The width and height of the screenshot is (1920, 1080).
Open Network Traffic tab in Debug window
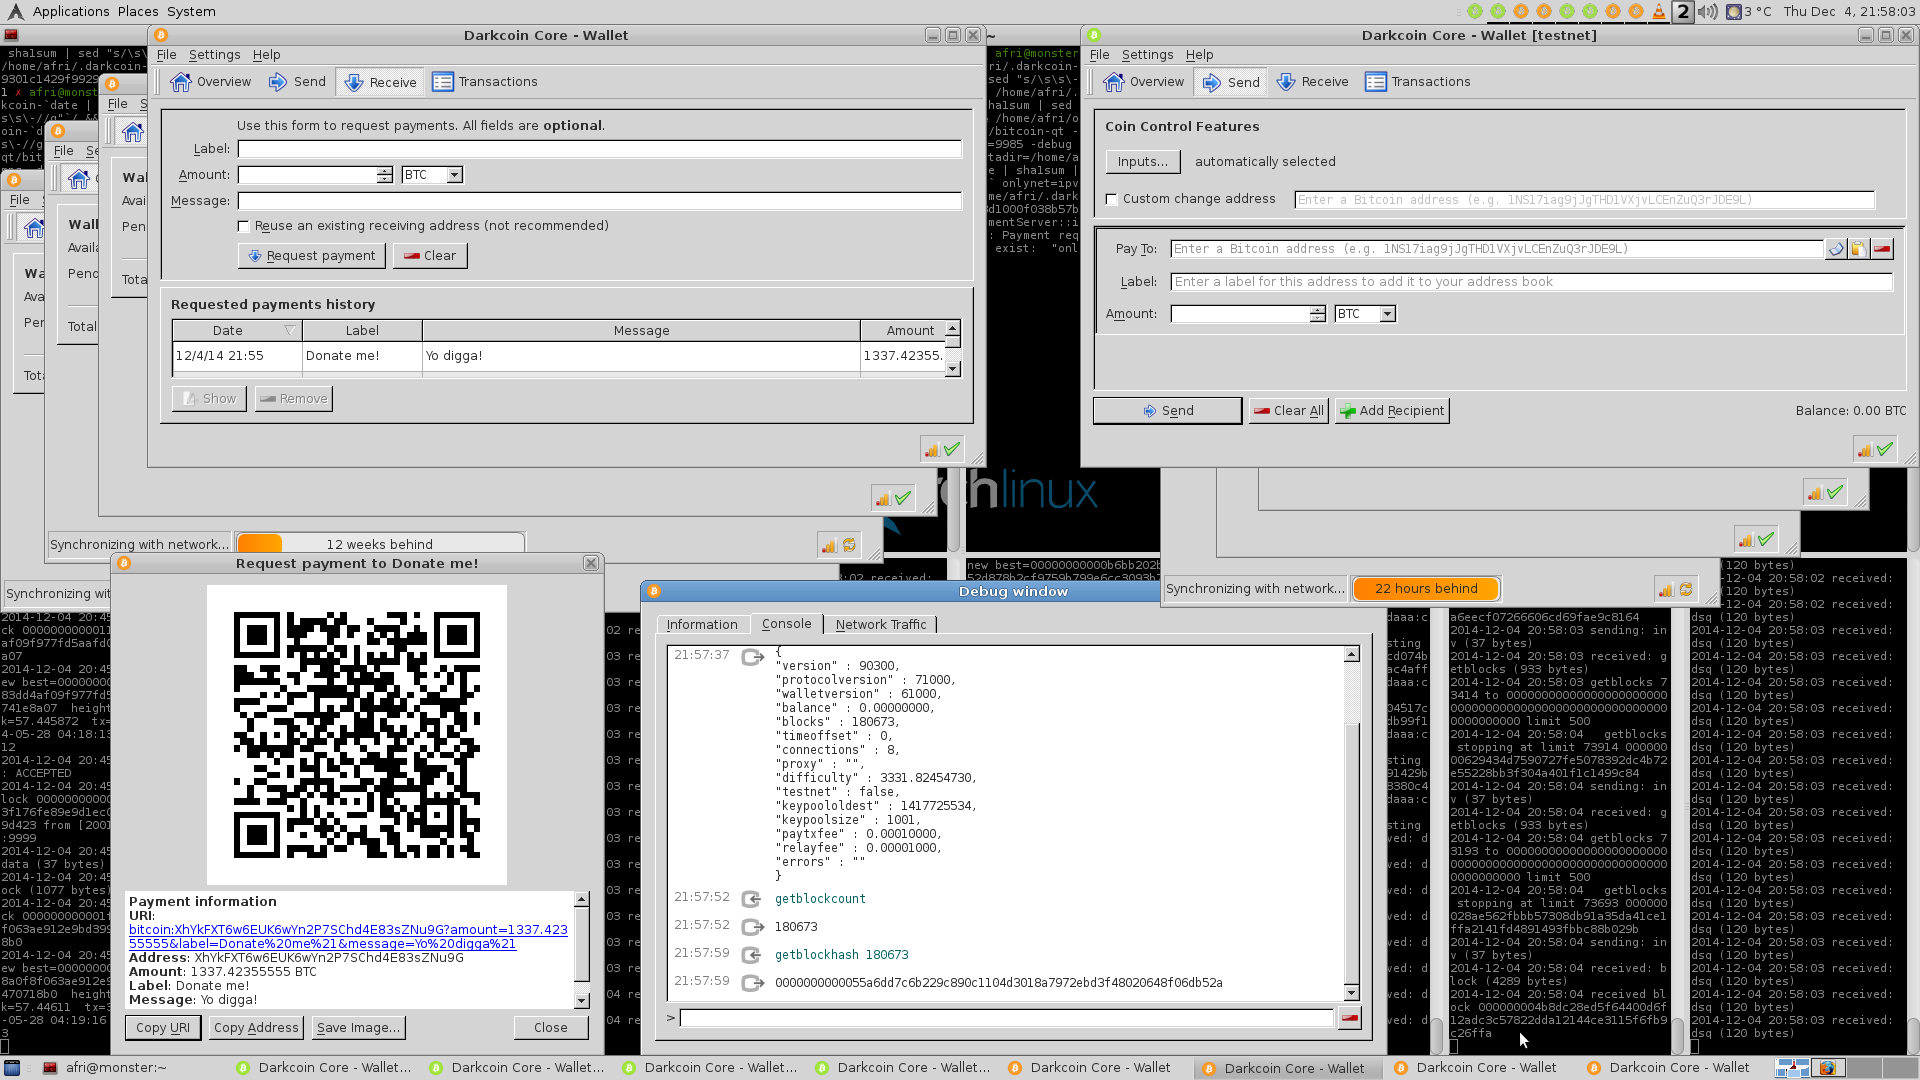(881, 625)
